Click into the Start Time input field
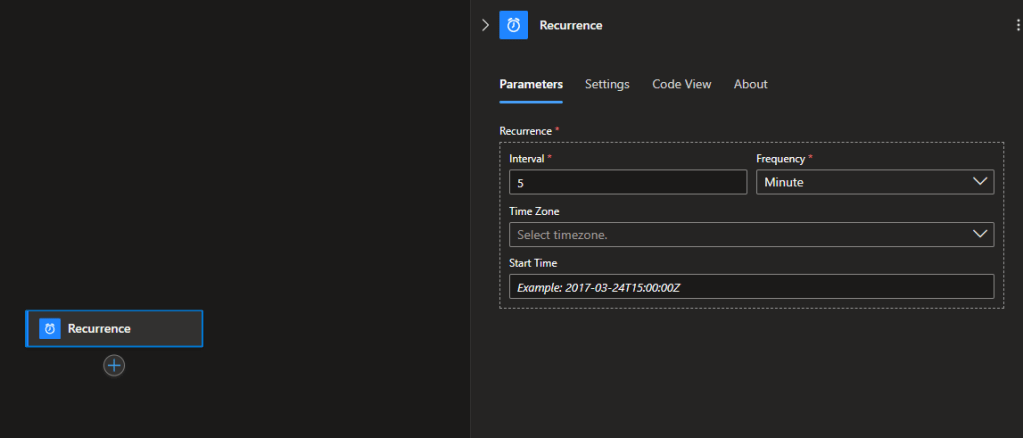Viewport: 1023px width, 438px height. pyautogui.click(x=751, y=287)
